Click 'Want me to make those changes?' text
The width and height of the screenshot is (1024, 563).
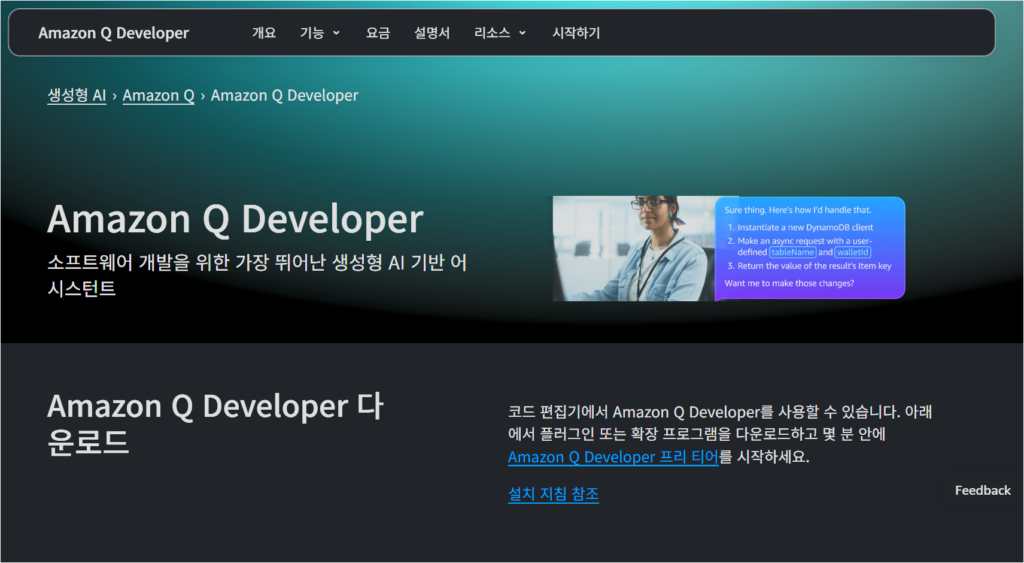point(789,283)
